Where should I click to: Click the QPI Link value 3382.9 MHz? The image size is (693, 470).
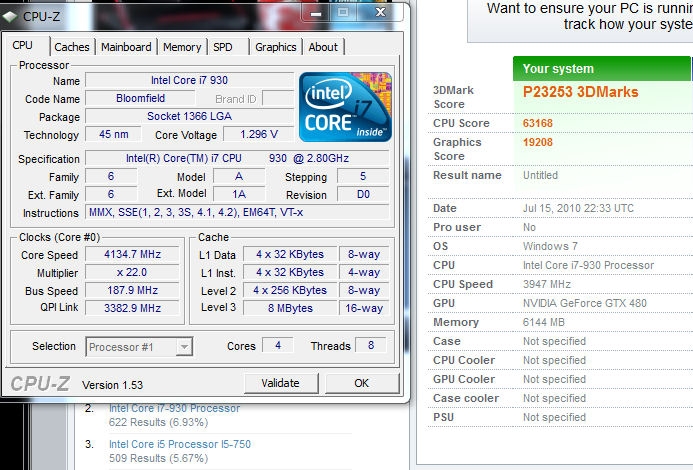[132, 308]
